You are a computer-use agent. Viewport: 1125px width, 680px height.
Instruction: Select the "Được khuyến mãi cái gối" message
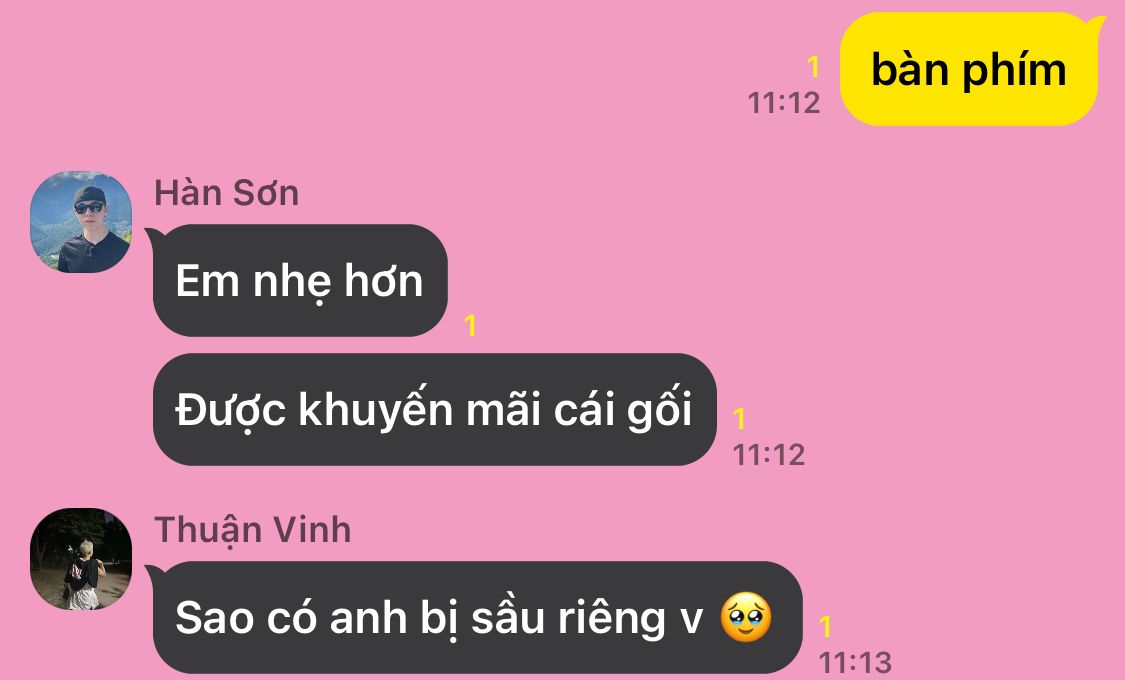click(434, 410)
